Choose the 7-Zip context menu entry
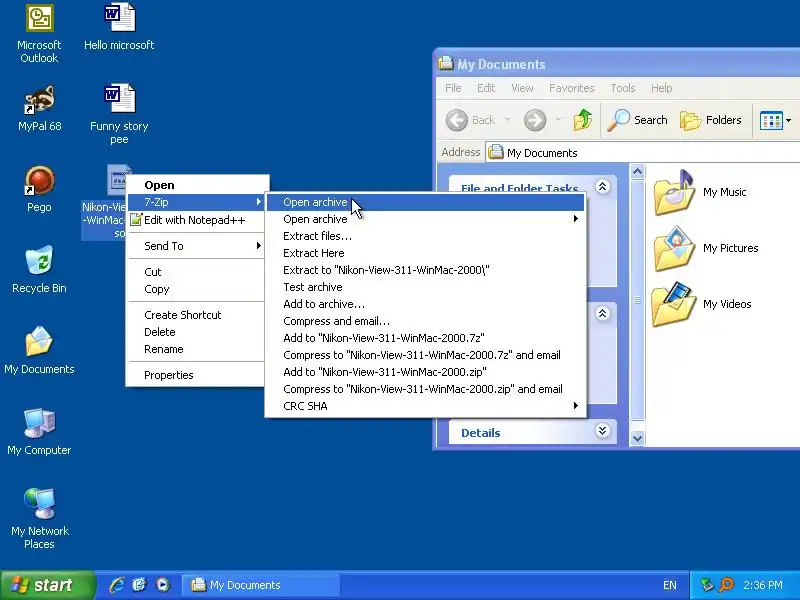800x600 pixels. (x=196, y=202)
